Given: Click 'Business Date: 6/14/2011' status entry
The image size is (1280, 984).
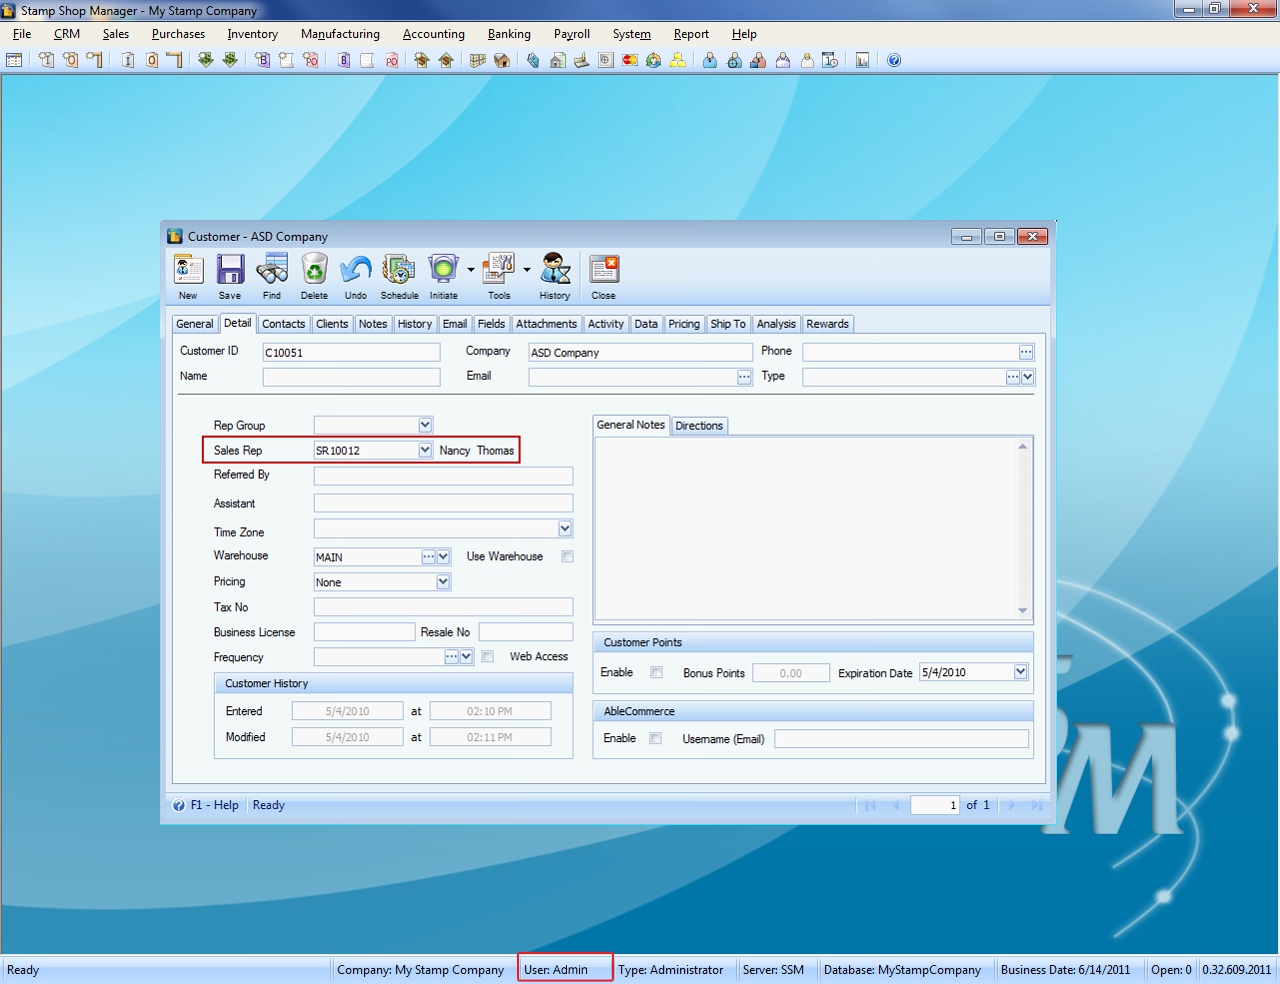Looking at the screenshot, I should [1065, 970].
